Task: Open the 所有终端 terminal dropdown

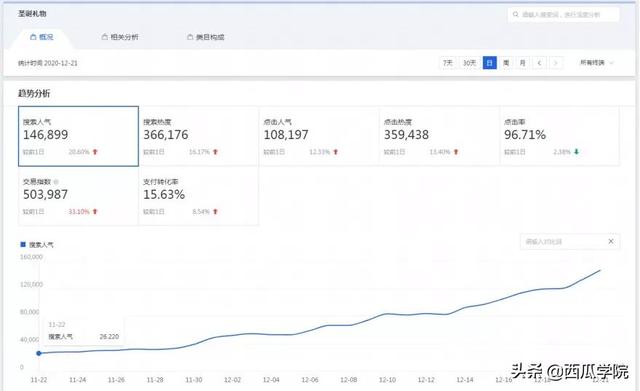Action: point(596,62)
